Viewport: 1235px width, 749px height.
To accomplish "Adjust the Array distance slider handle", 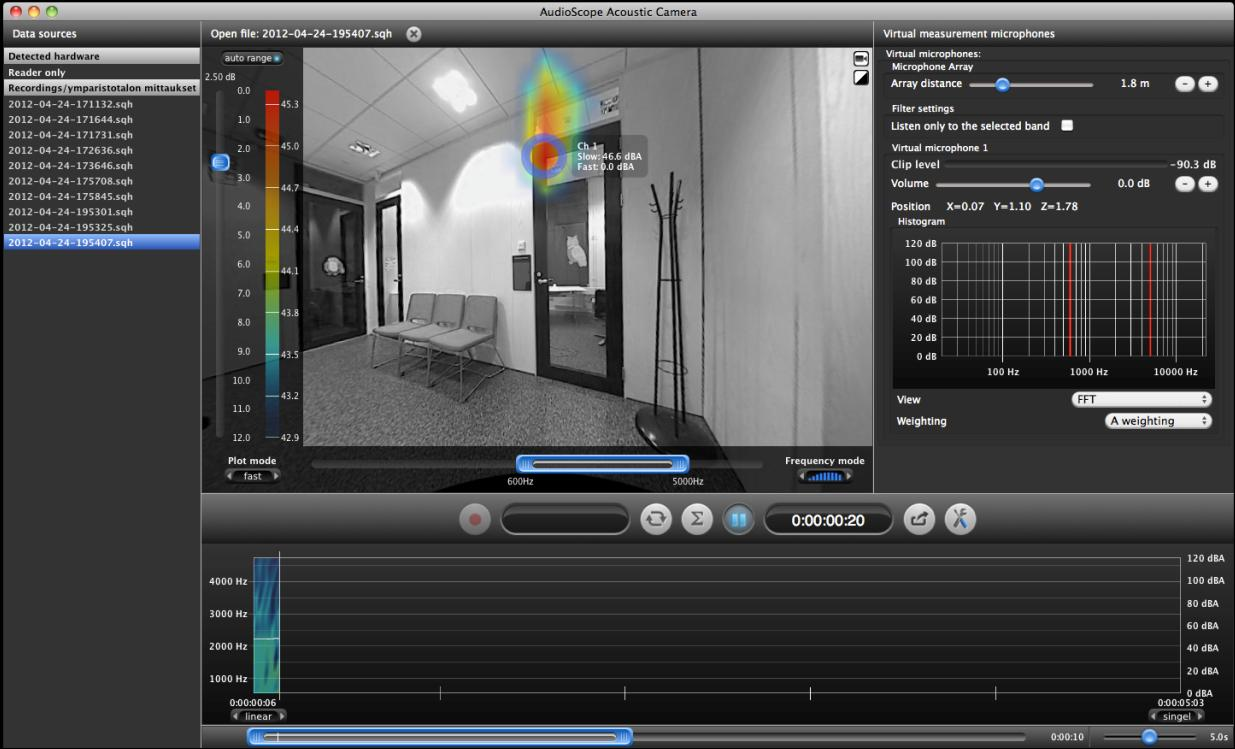I will click(1002, 85).
